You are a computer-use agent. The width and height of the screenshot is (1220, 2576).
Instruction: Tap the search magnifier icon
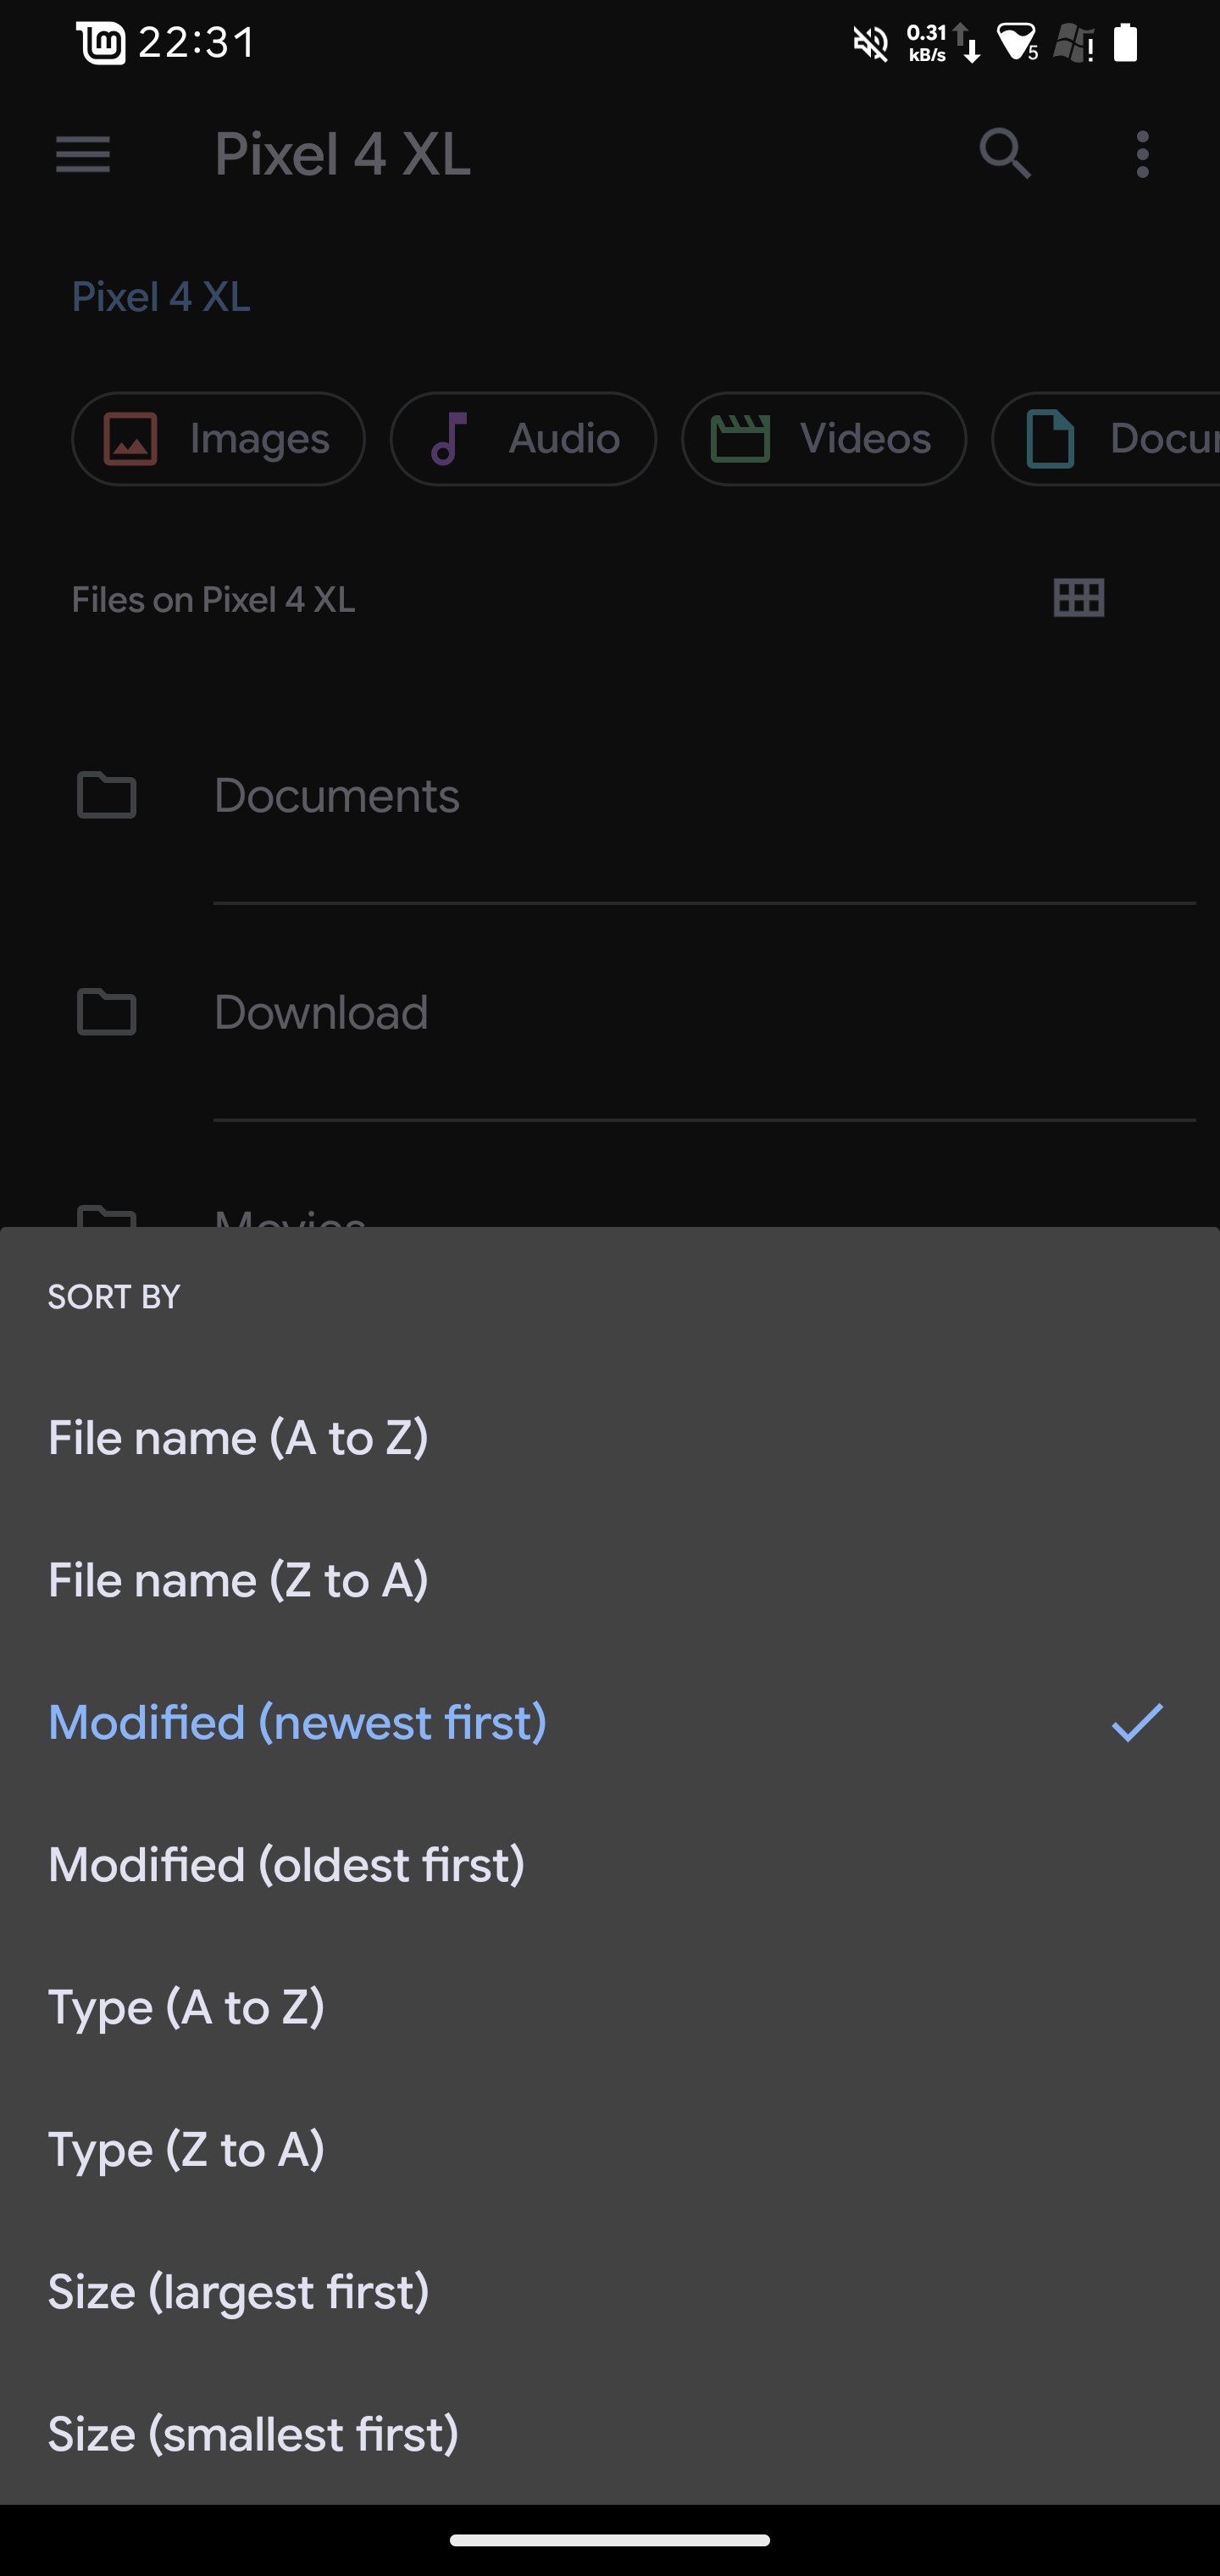pyautogui.click(x=1004, y=154)
